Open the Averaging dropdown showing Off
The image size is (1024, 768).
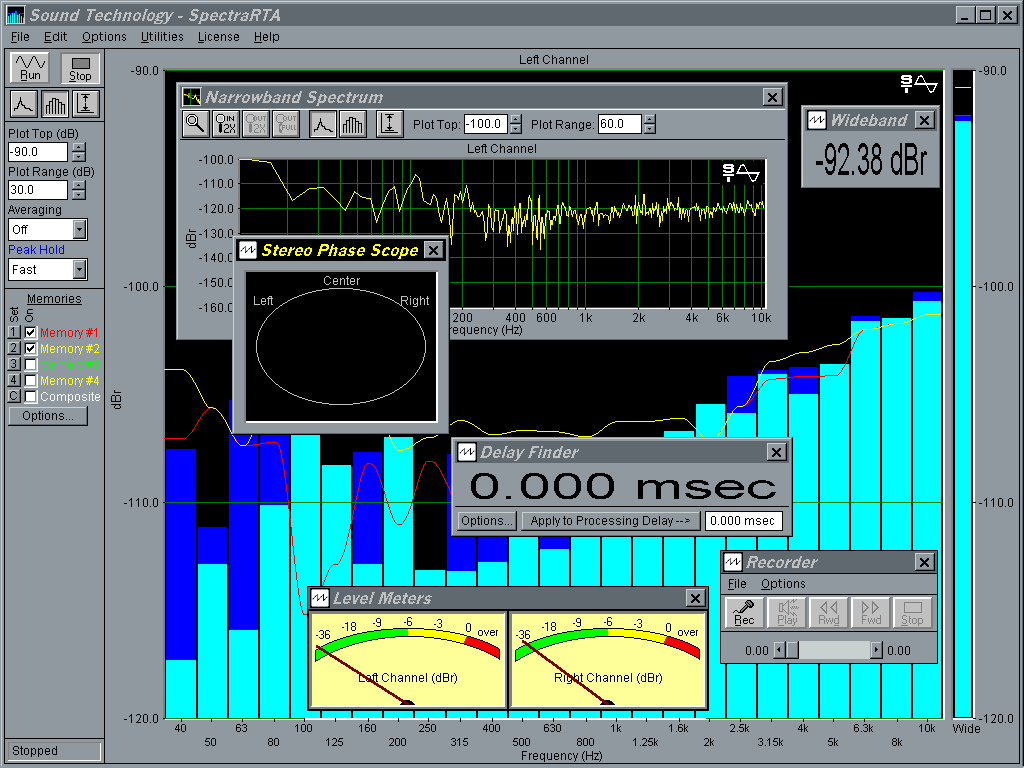(x=80, y=230)
